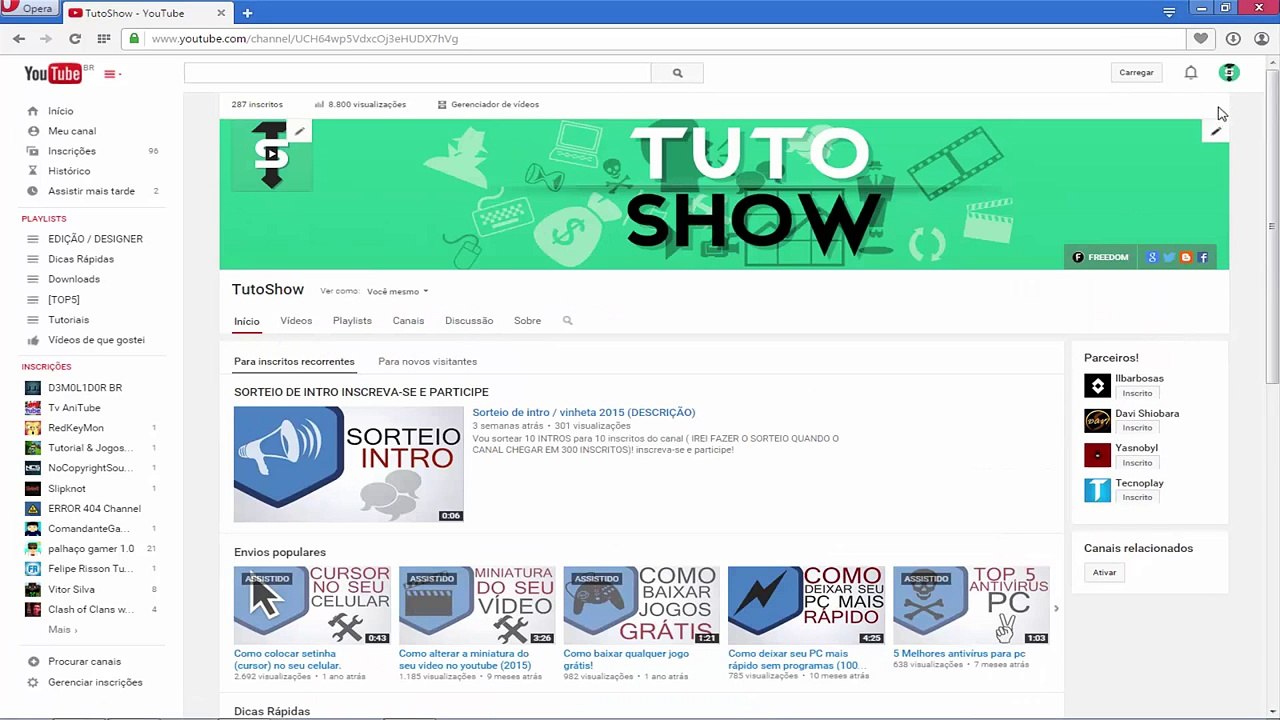The image size is (1280, 720).
Task: Open the guide menu next to YouTube logo
Action: (x=110, y=74)
